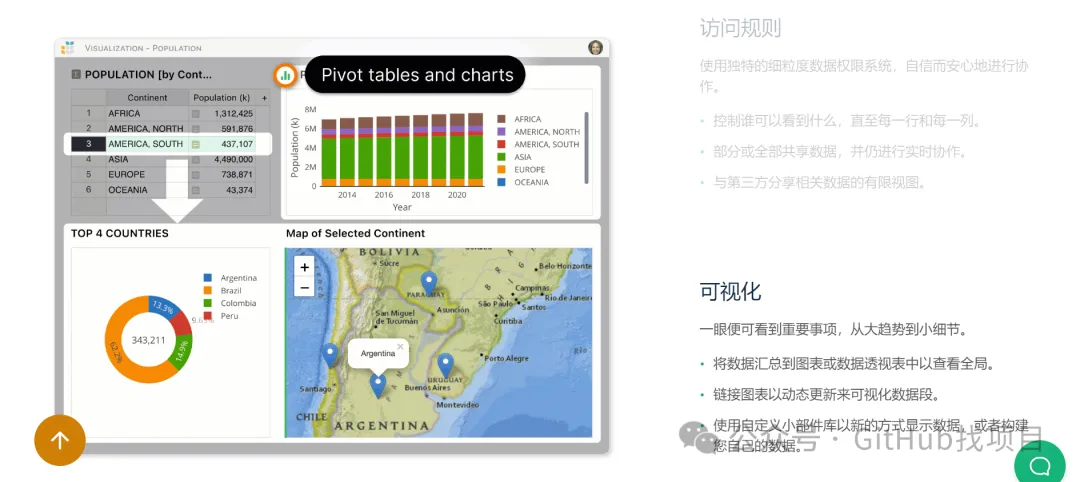Viewport: 1080px width, 482px height.
Task: Click row number 6 in the table
Action: pos(88,189)
